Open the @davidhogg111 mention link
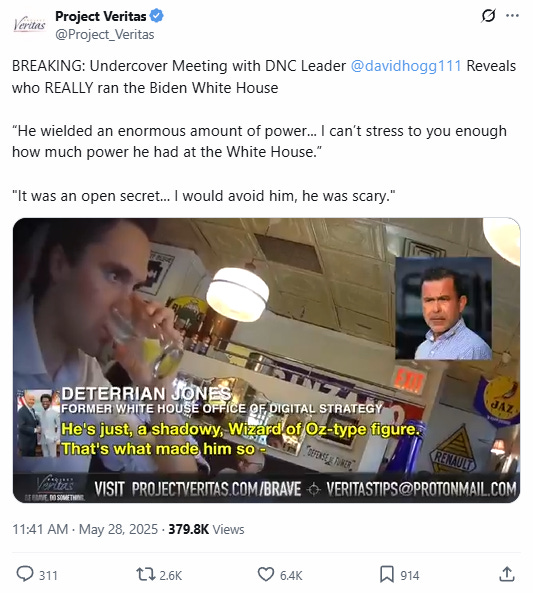Viewport: 533px width, 593px height. coord(406,66)
